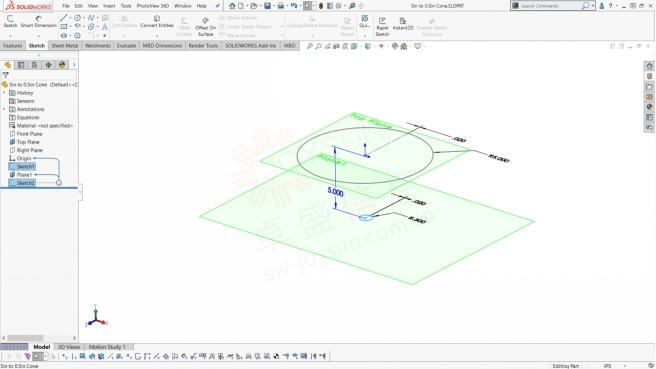
Task: Switch to the Motion Study 1 tab
Action: coord(107,347)
